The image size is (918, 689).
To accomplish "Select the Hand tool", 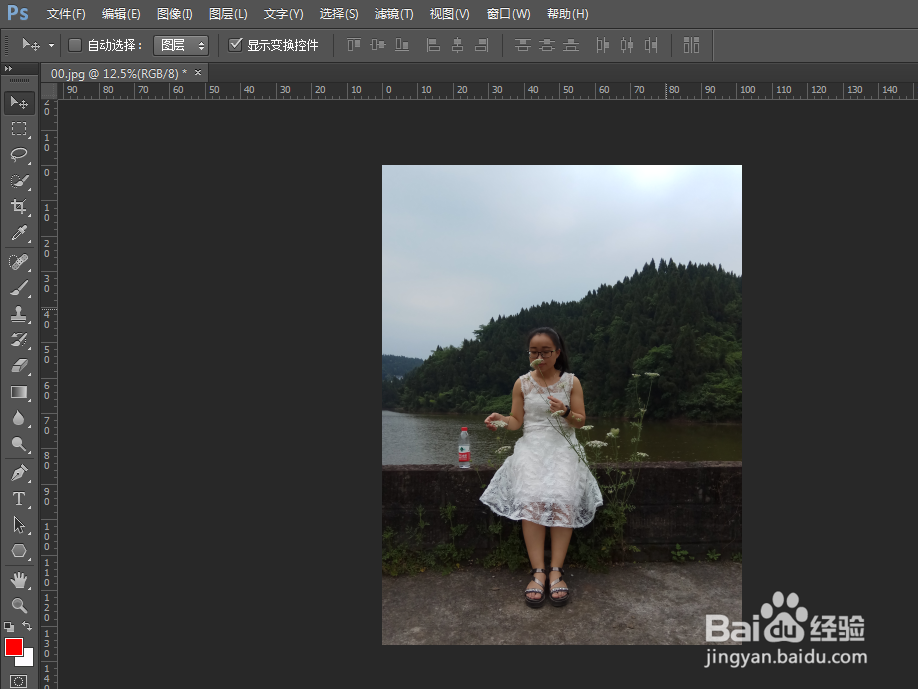I will click(x=19, y=580).
